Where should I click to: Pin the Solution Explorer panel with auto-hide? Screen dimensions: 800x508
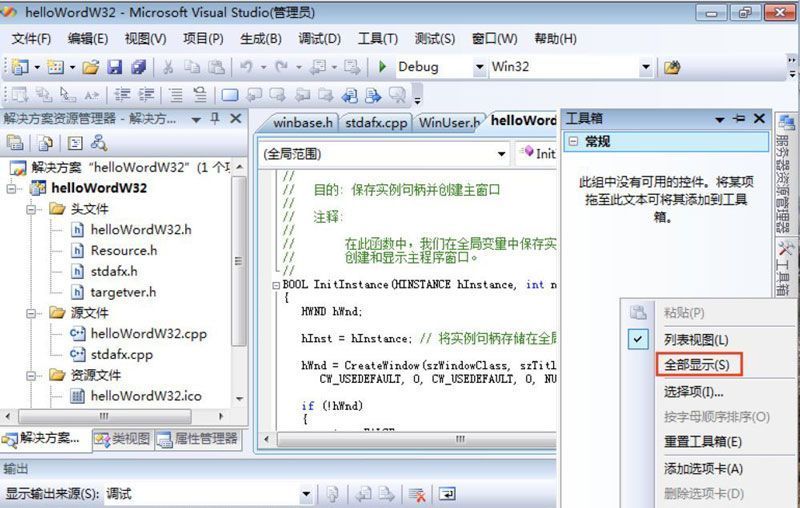tap(214, 119)
